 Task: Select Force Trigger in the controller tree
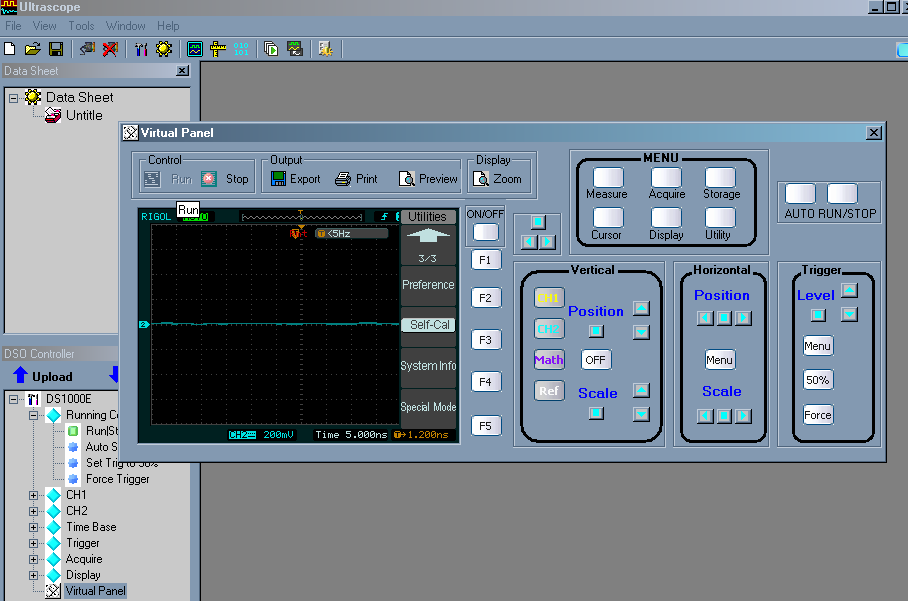[x=117, y=479]
